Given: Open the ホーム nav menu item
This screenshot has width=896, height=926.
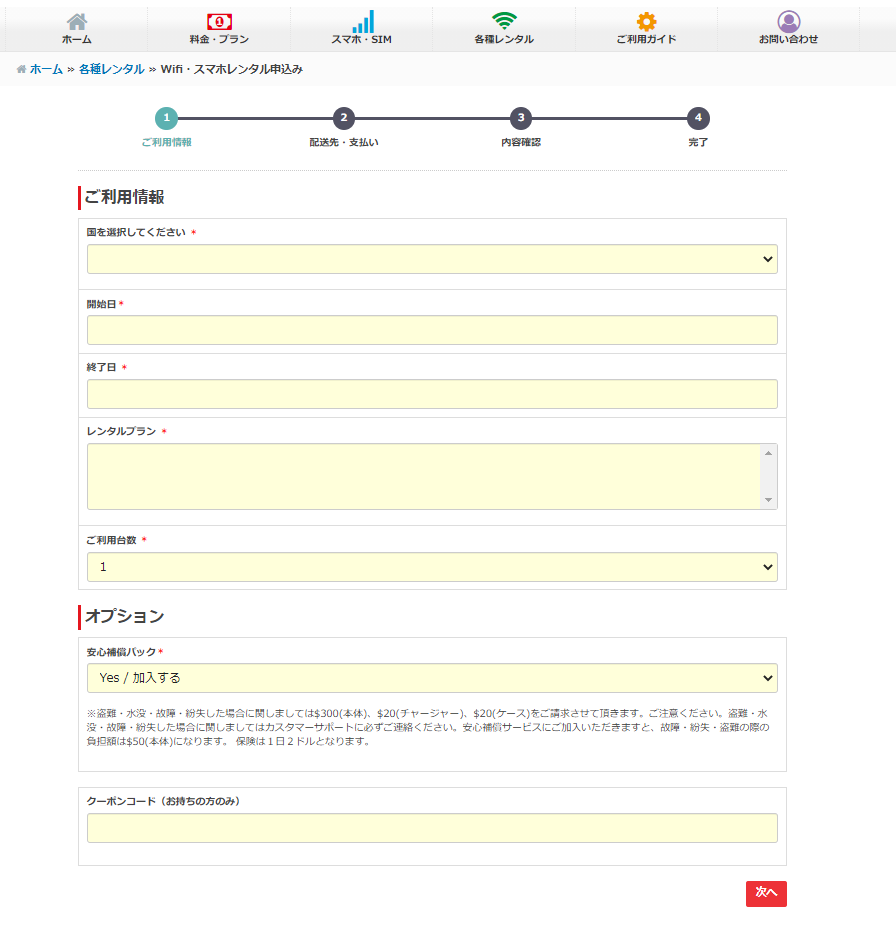Looking at the screenshot, I should point(77,40).
